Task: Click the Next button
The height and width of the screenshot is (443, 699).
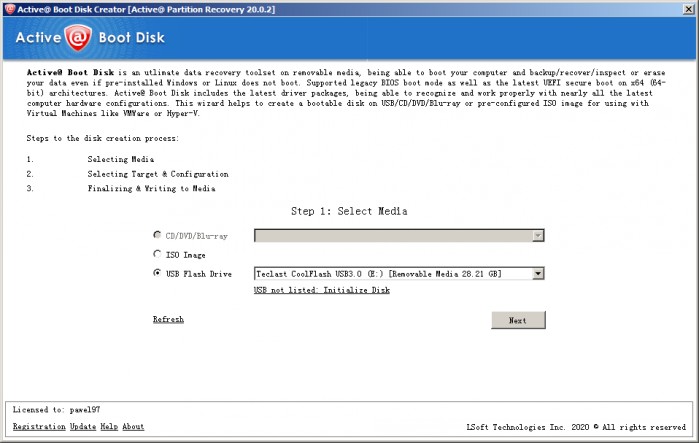Action: click(x=518, y=320)
